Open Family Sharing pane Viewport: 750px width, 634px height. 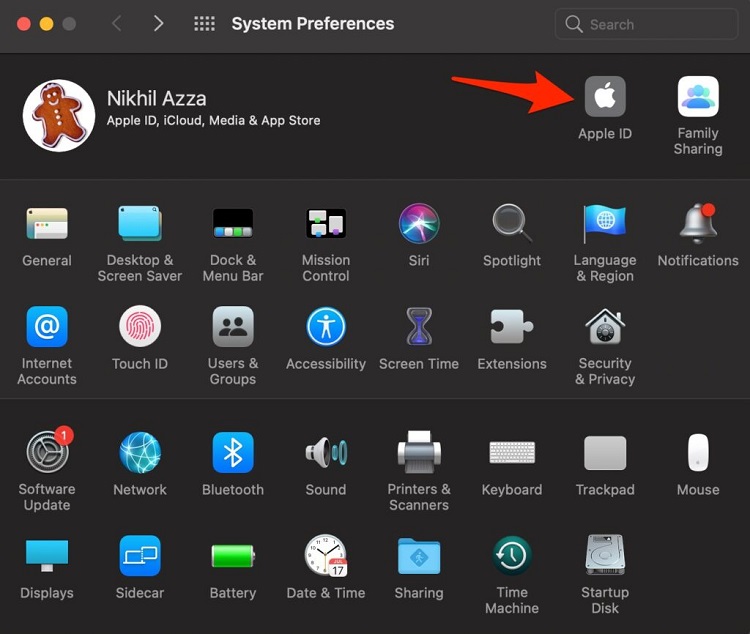tap(697, 97)
